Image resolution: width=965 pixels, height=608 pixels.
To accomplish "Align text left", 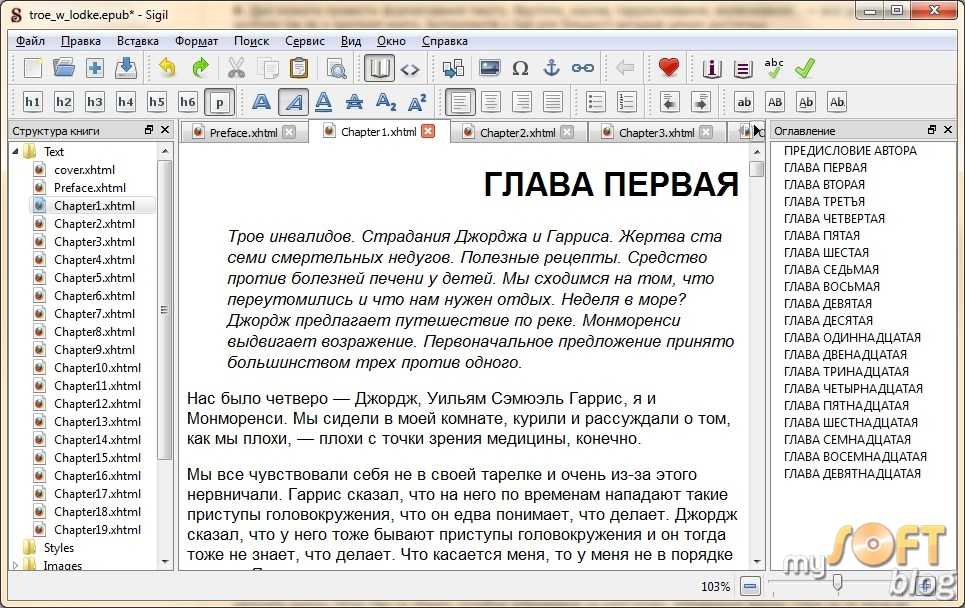I will 460,102.
